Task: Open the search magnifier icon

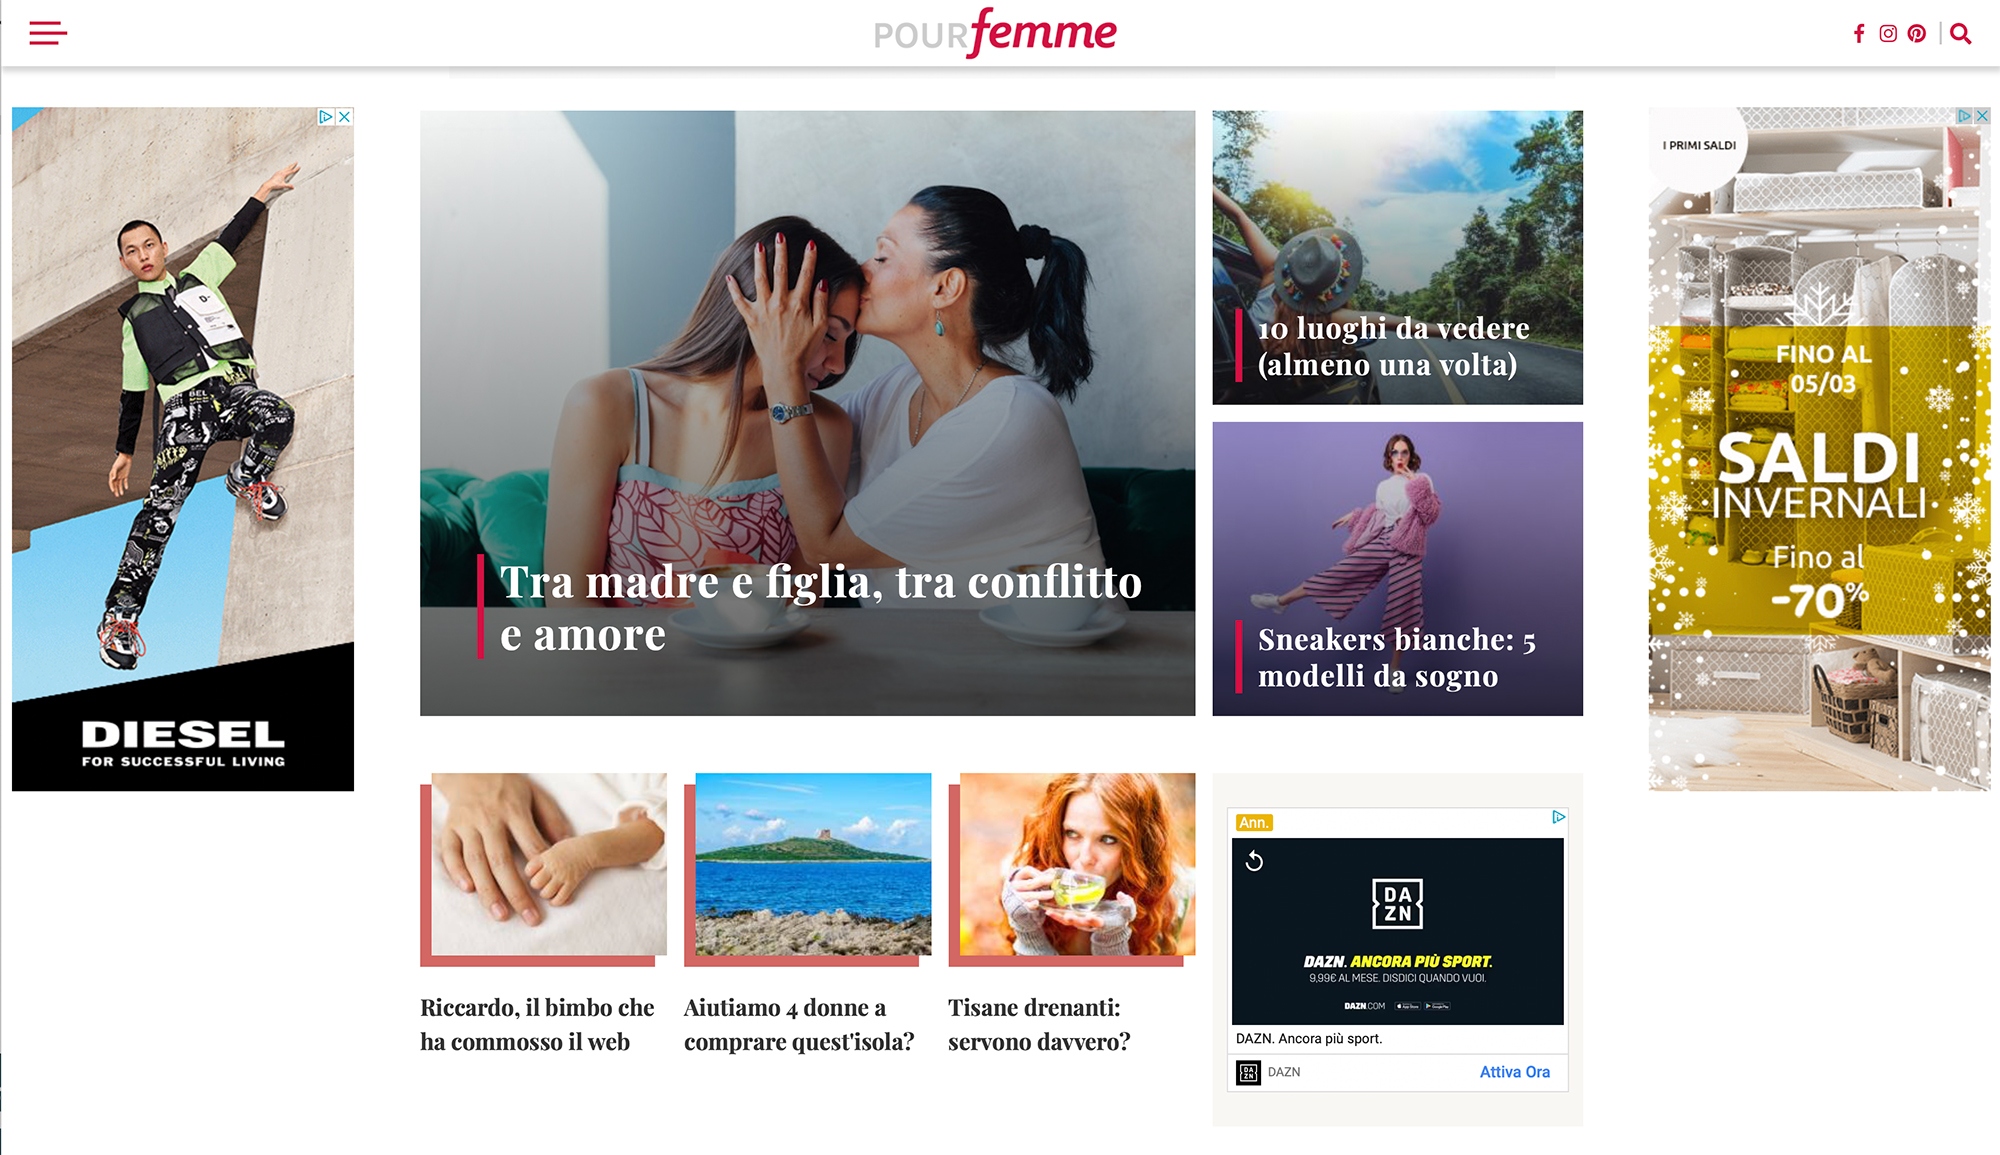Action: [1961, 33]
